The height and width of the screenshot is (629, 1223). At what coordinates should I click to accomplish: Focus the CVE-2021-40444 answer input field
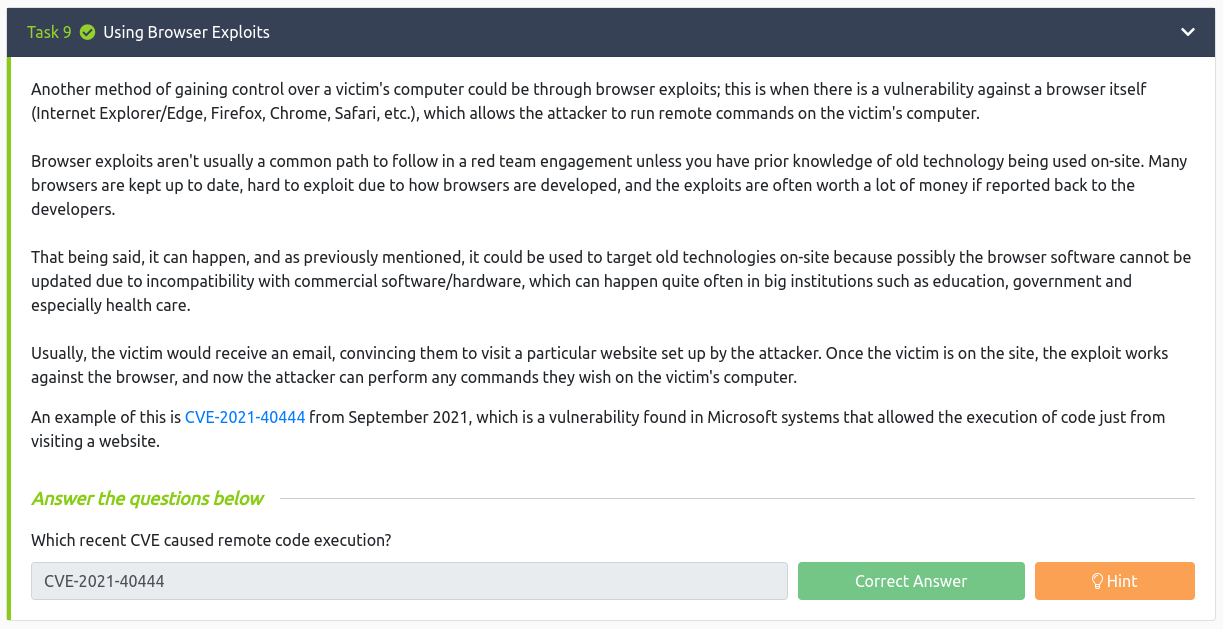coord(409,581)
